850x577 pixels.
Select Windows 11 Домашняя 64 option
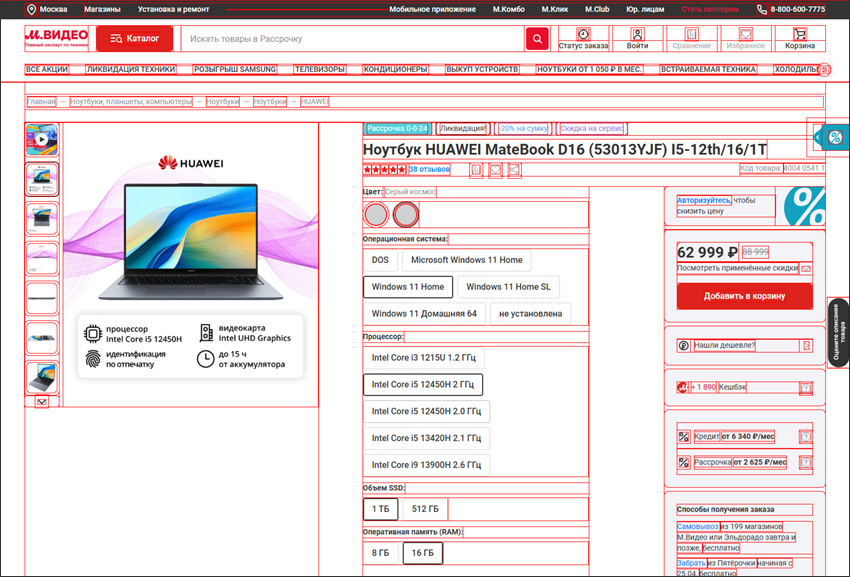tap(424, 313)
